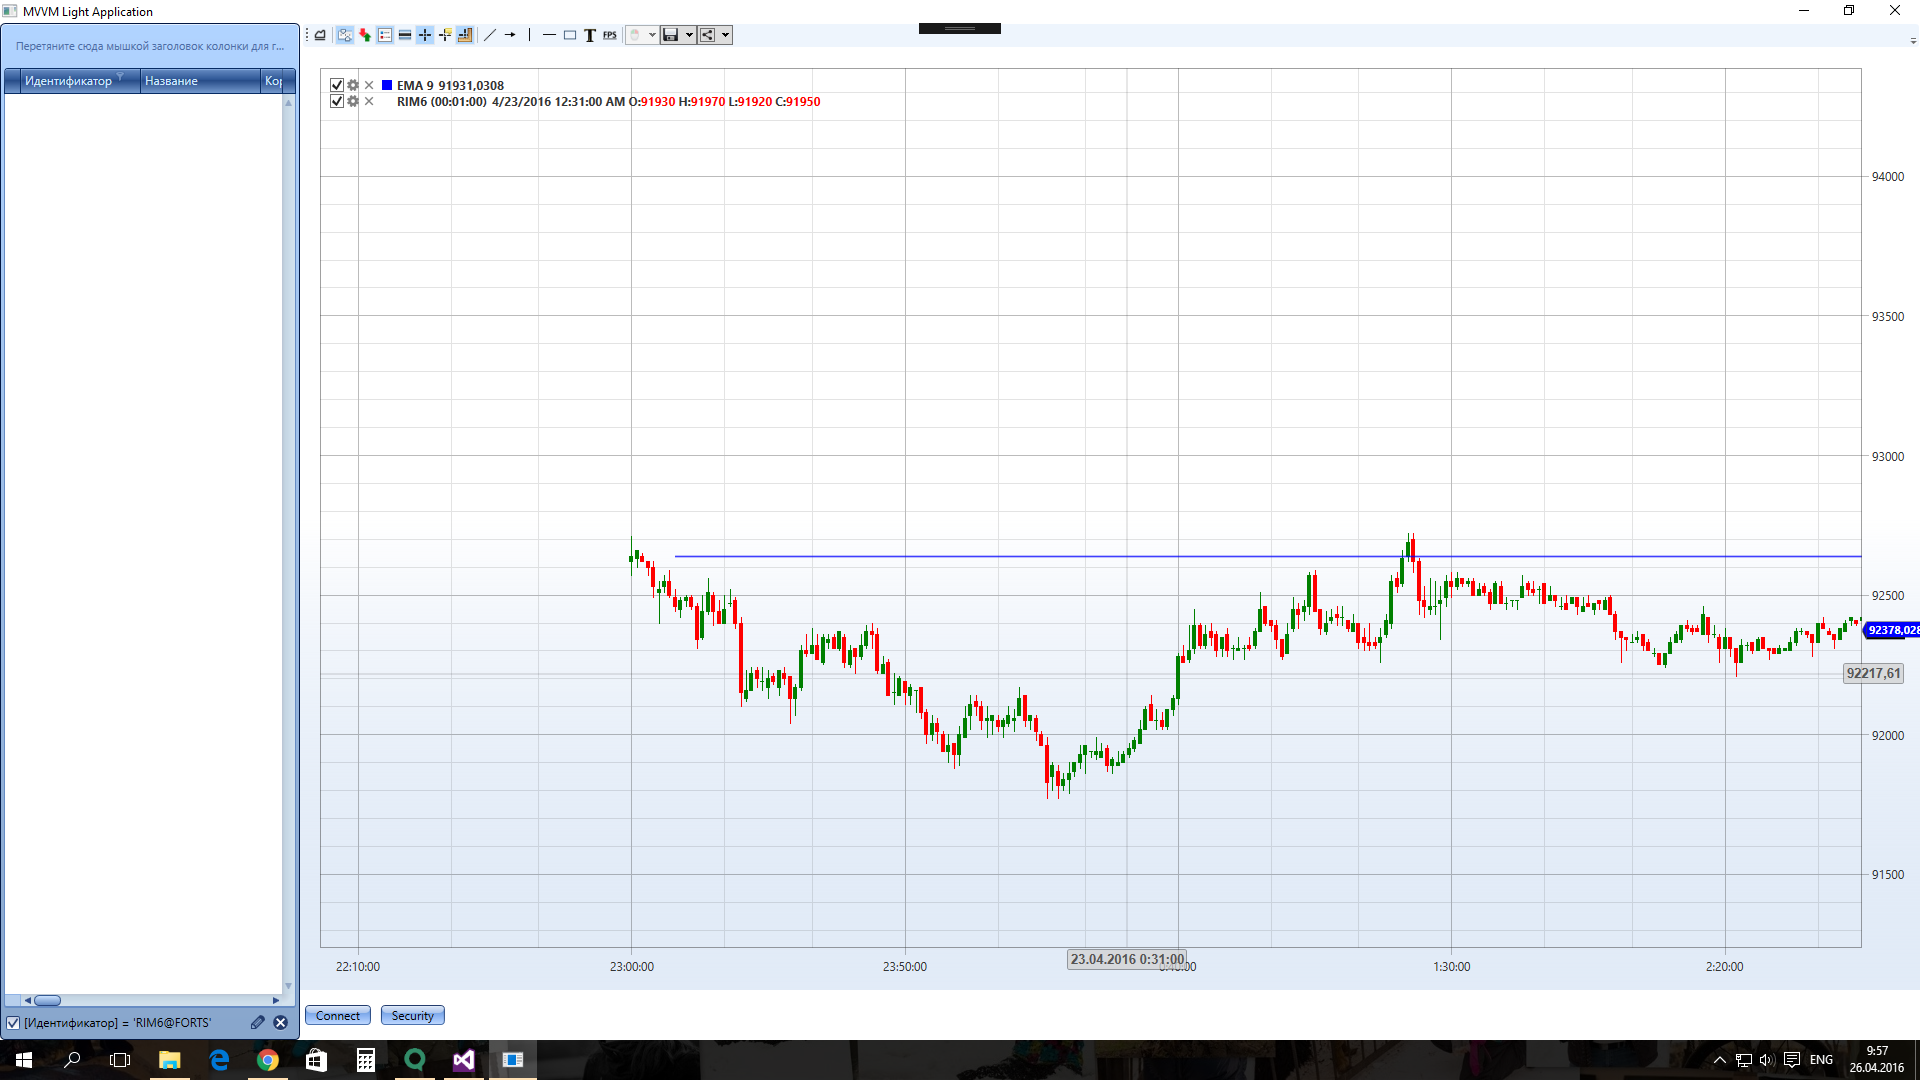Select the rectangle annotation tool
The width and height of the screenshot is (1920, 1080).
point(570,35)
